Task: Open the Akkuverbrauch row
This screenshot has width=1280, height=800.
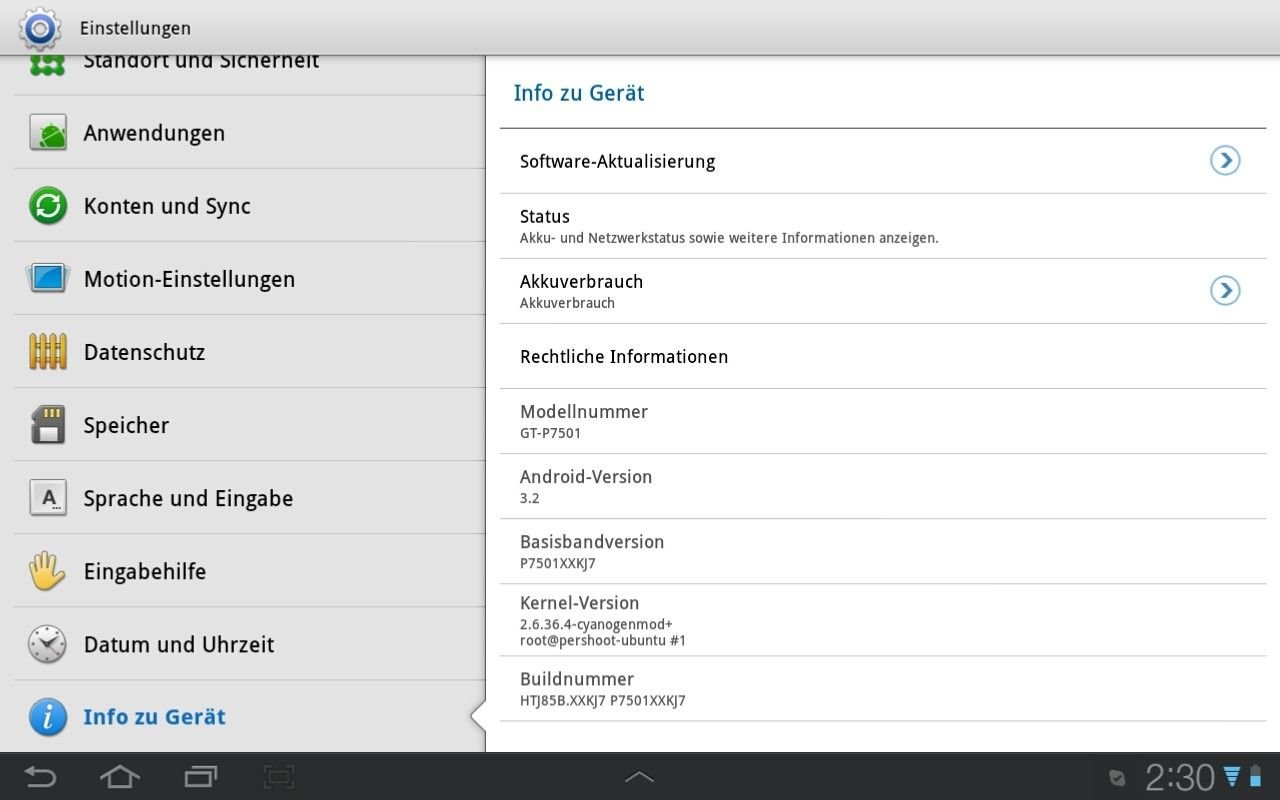Action: pos(883,291)
